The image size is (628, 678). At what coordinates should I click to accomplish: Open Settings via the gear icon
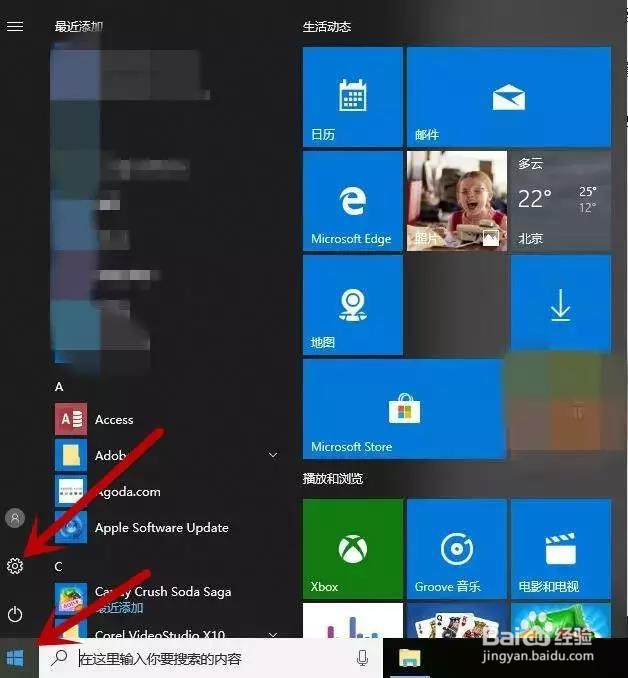pyautogui.click(x=15, y=566)
